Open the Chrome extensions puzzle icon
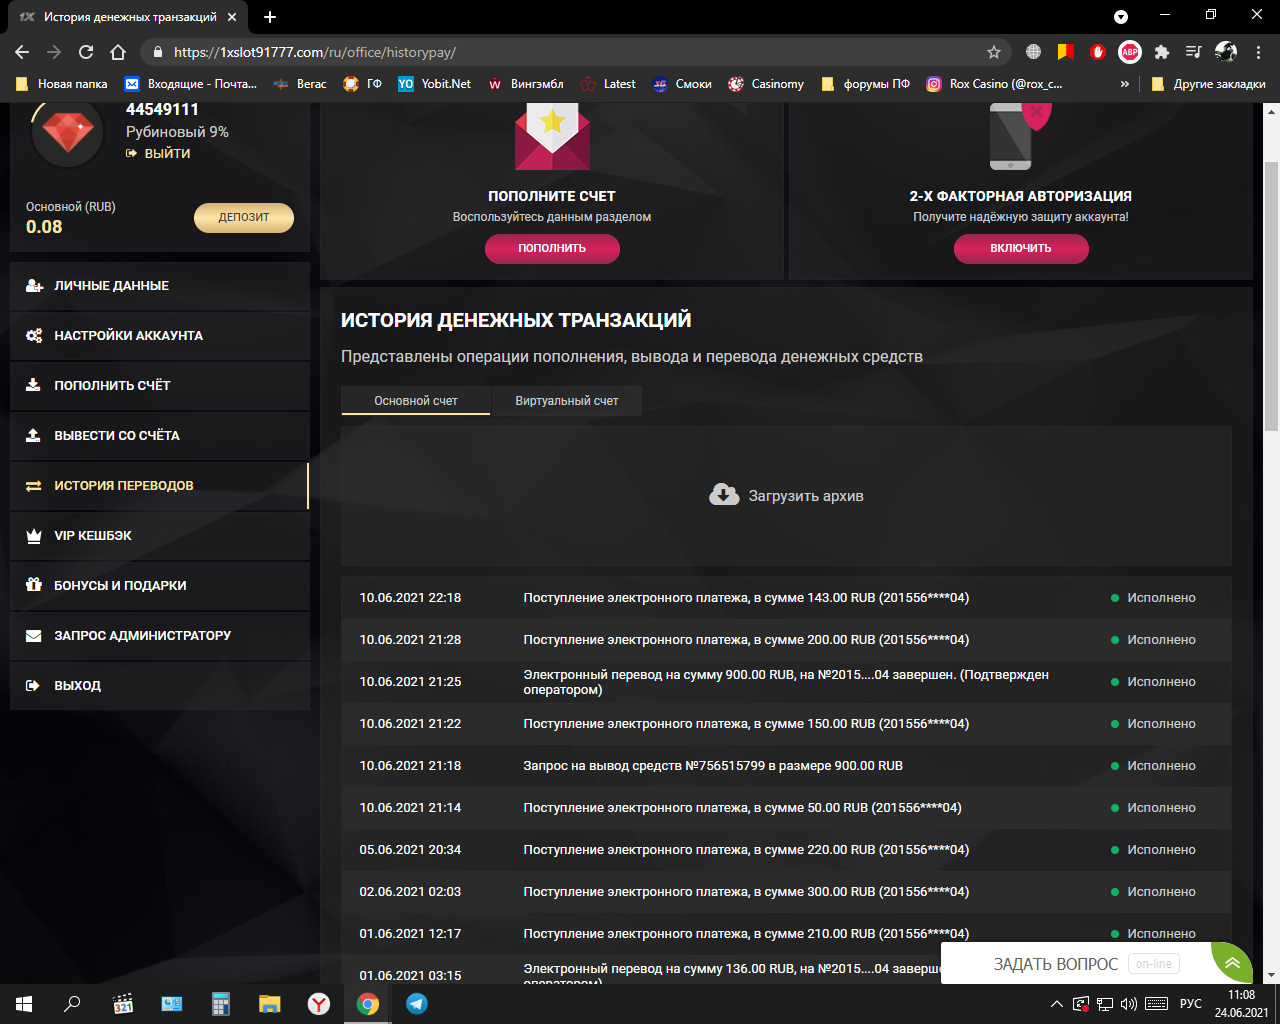The height and width of the screenshot is (1024, 1280). click(1162, 52)
